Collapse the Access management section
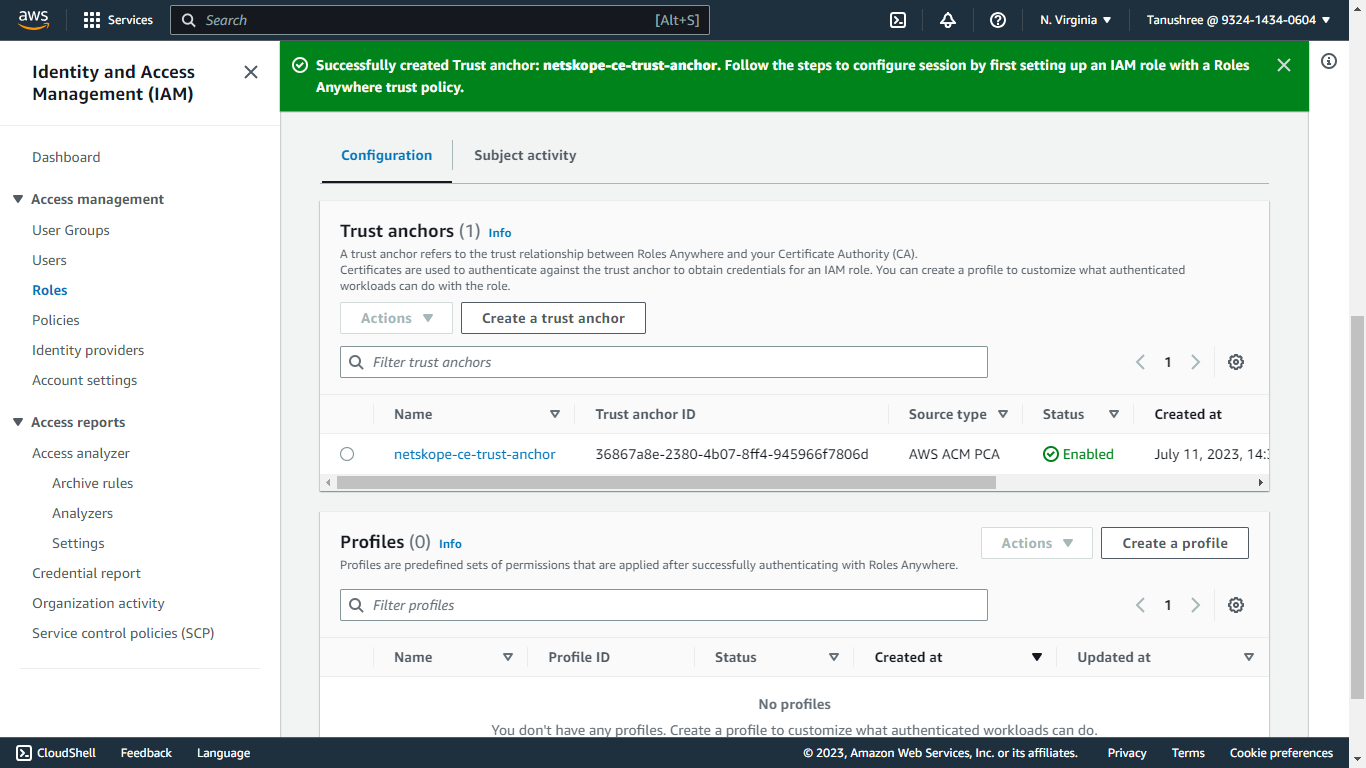Image resolution: width=1366 pixels, height=768 pixels. point(18,199)
